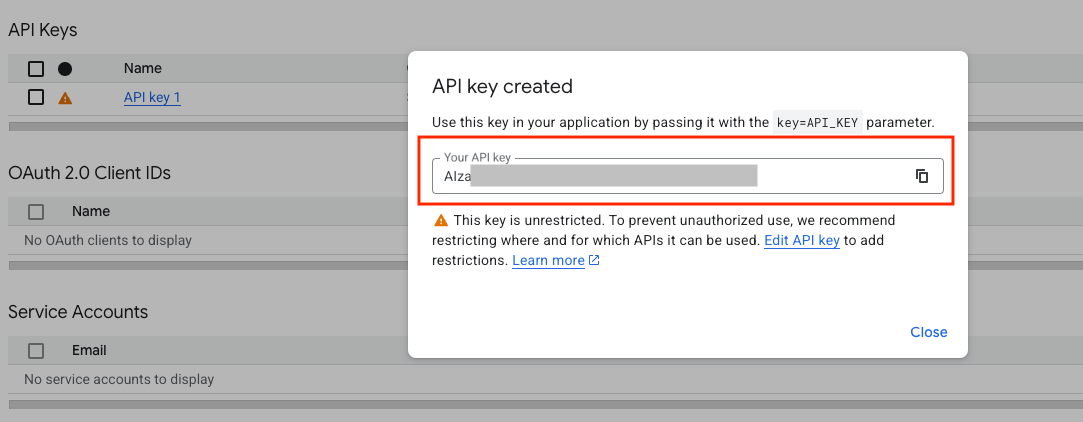Open the Learn more link
This screenshot has width=1083, height=422.
548,260
